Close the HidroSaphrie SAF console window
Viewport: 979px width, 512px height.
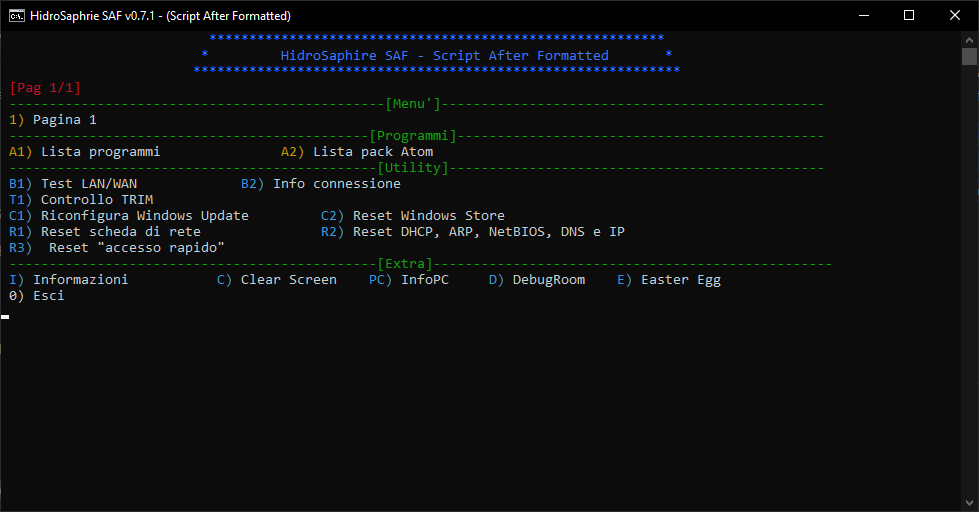955,16
